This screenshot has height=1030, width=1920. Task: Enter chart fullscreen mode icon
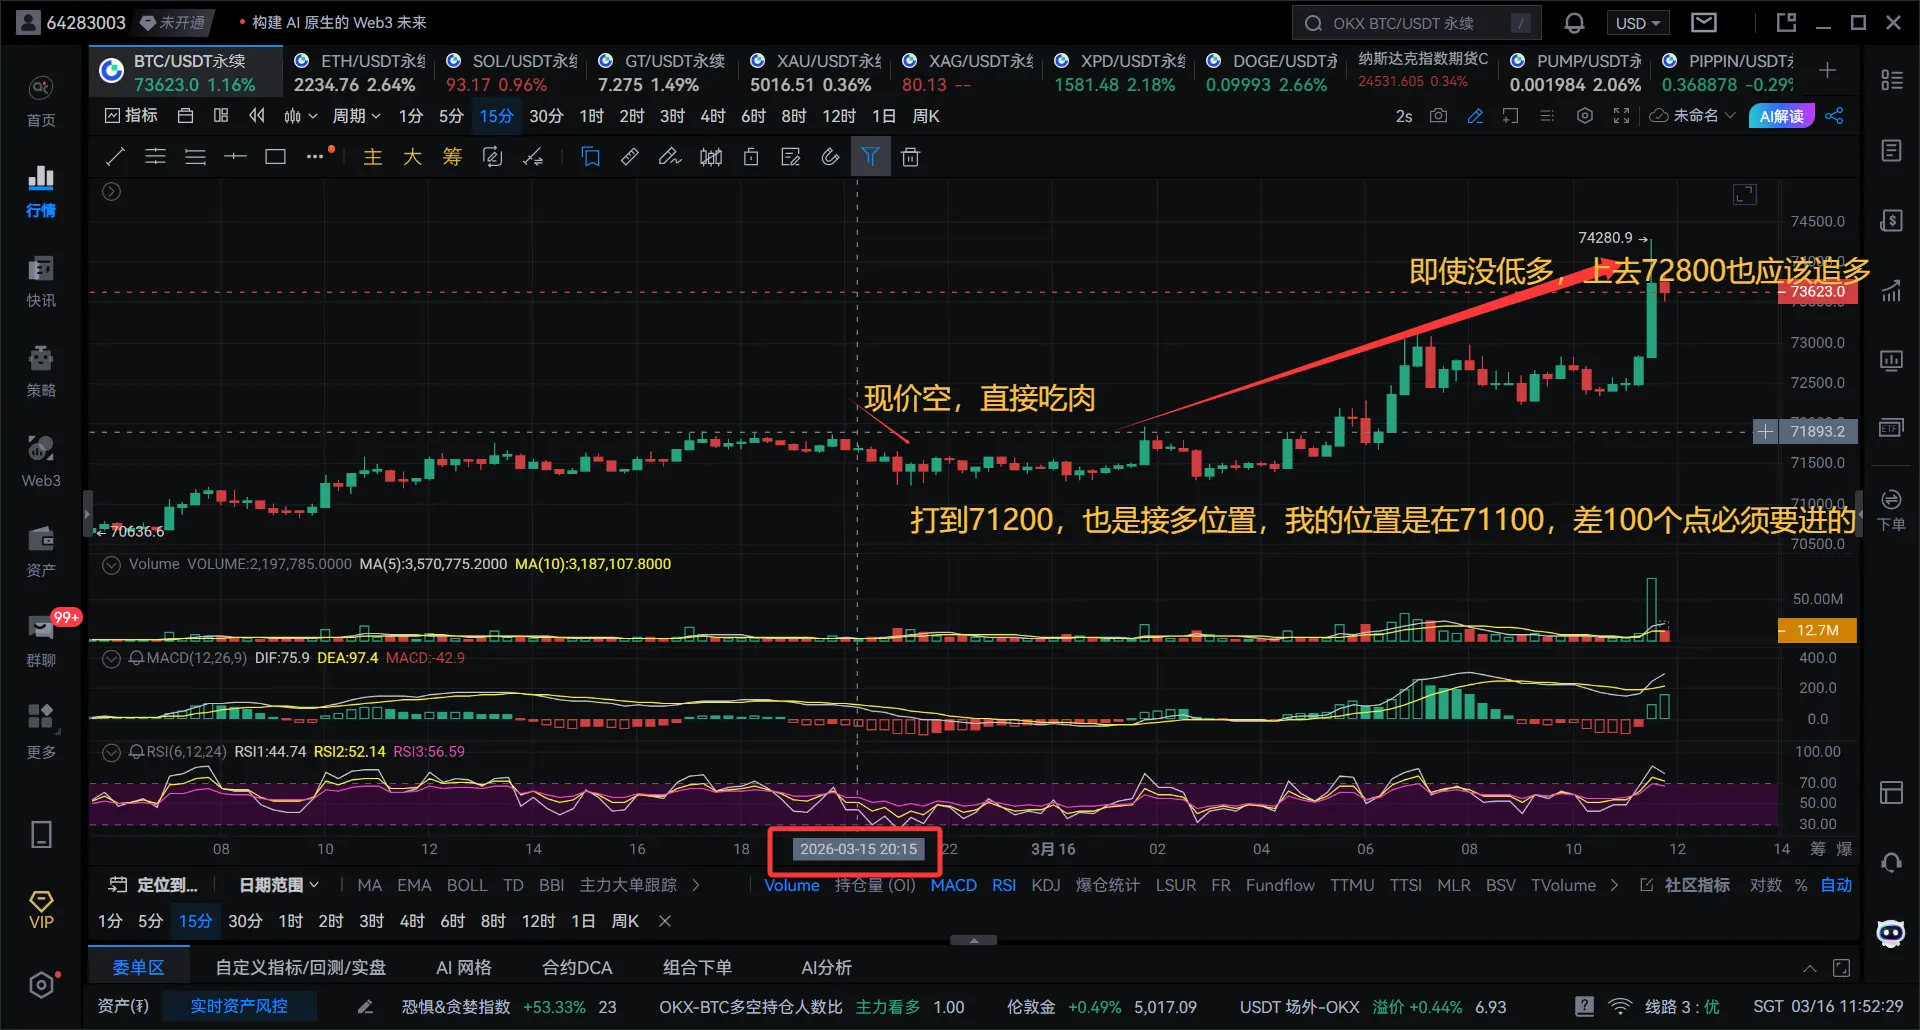(1622, 116)
